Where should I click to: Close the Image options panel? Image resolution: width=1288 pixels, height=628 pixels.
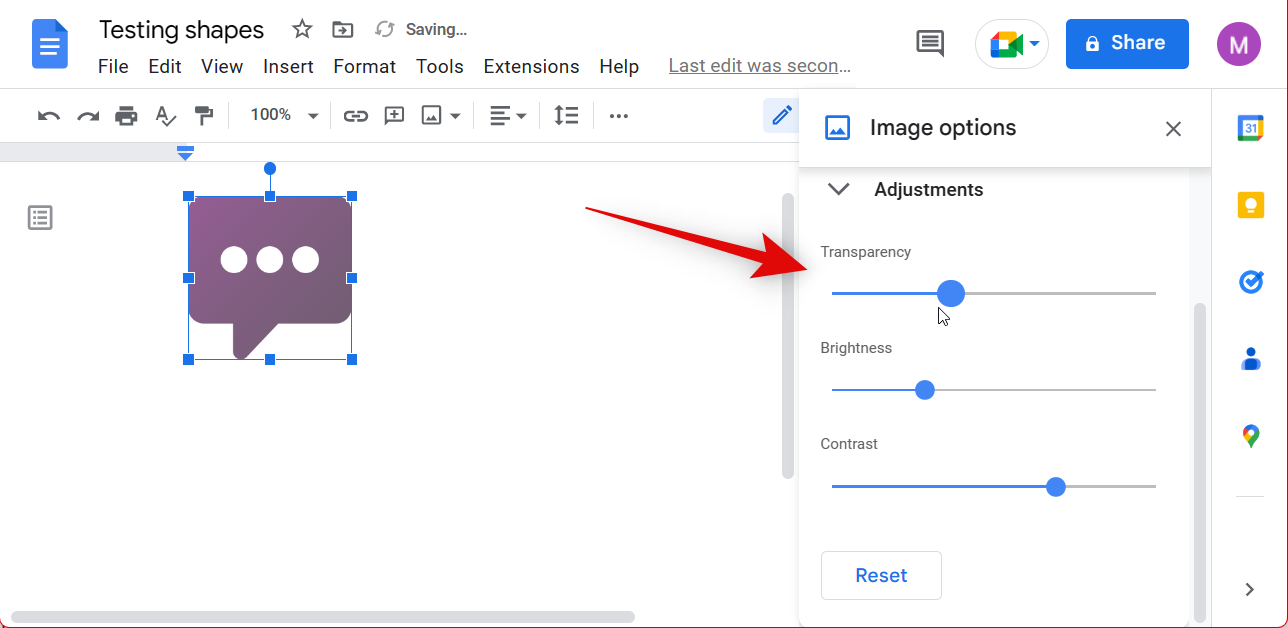tap(1173, 128)
